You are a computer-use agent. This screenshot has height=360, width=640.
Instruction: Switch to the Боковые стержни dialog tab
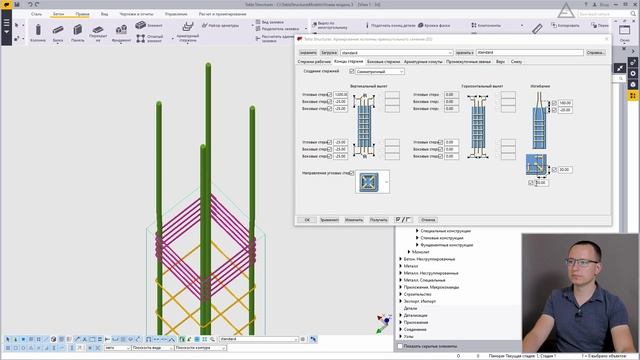click(383, 62)
